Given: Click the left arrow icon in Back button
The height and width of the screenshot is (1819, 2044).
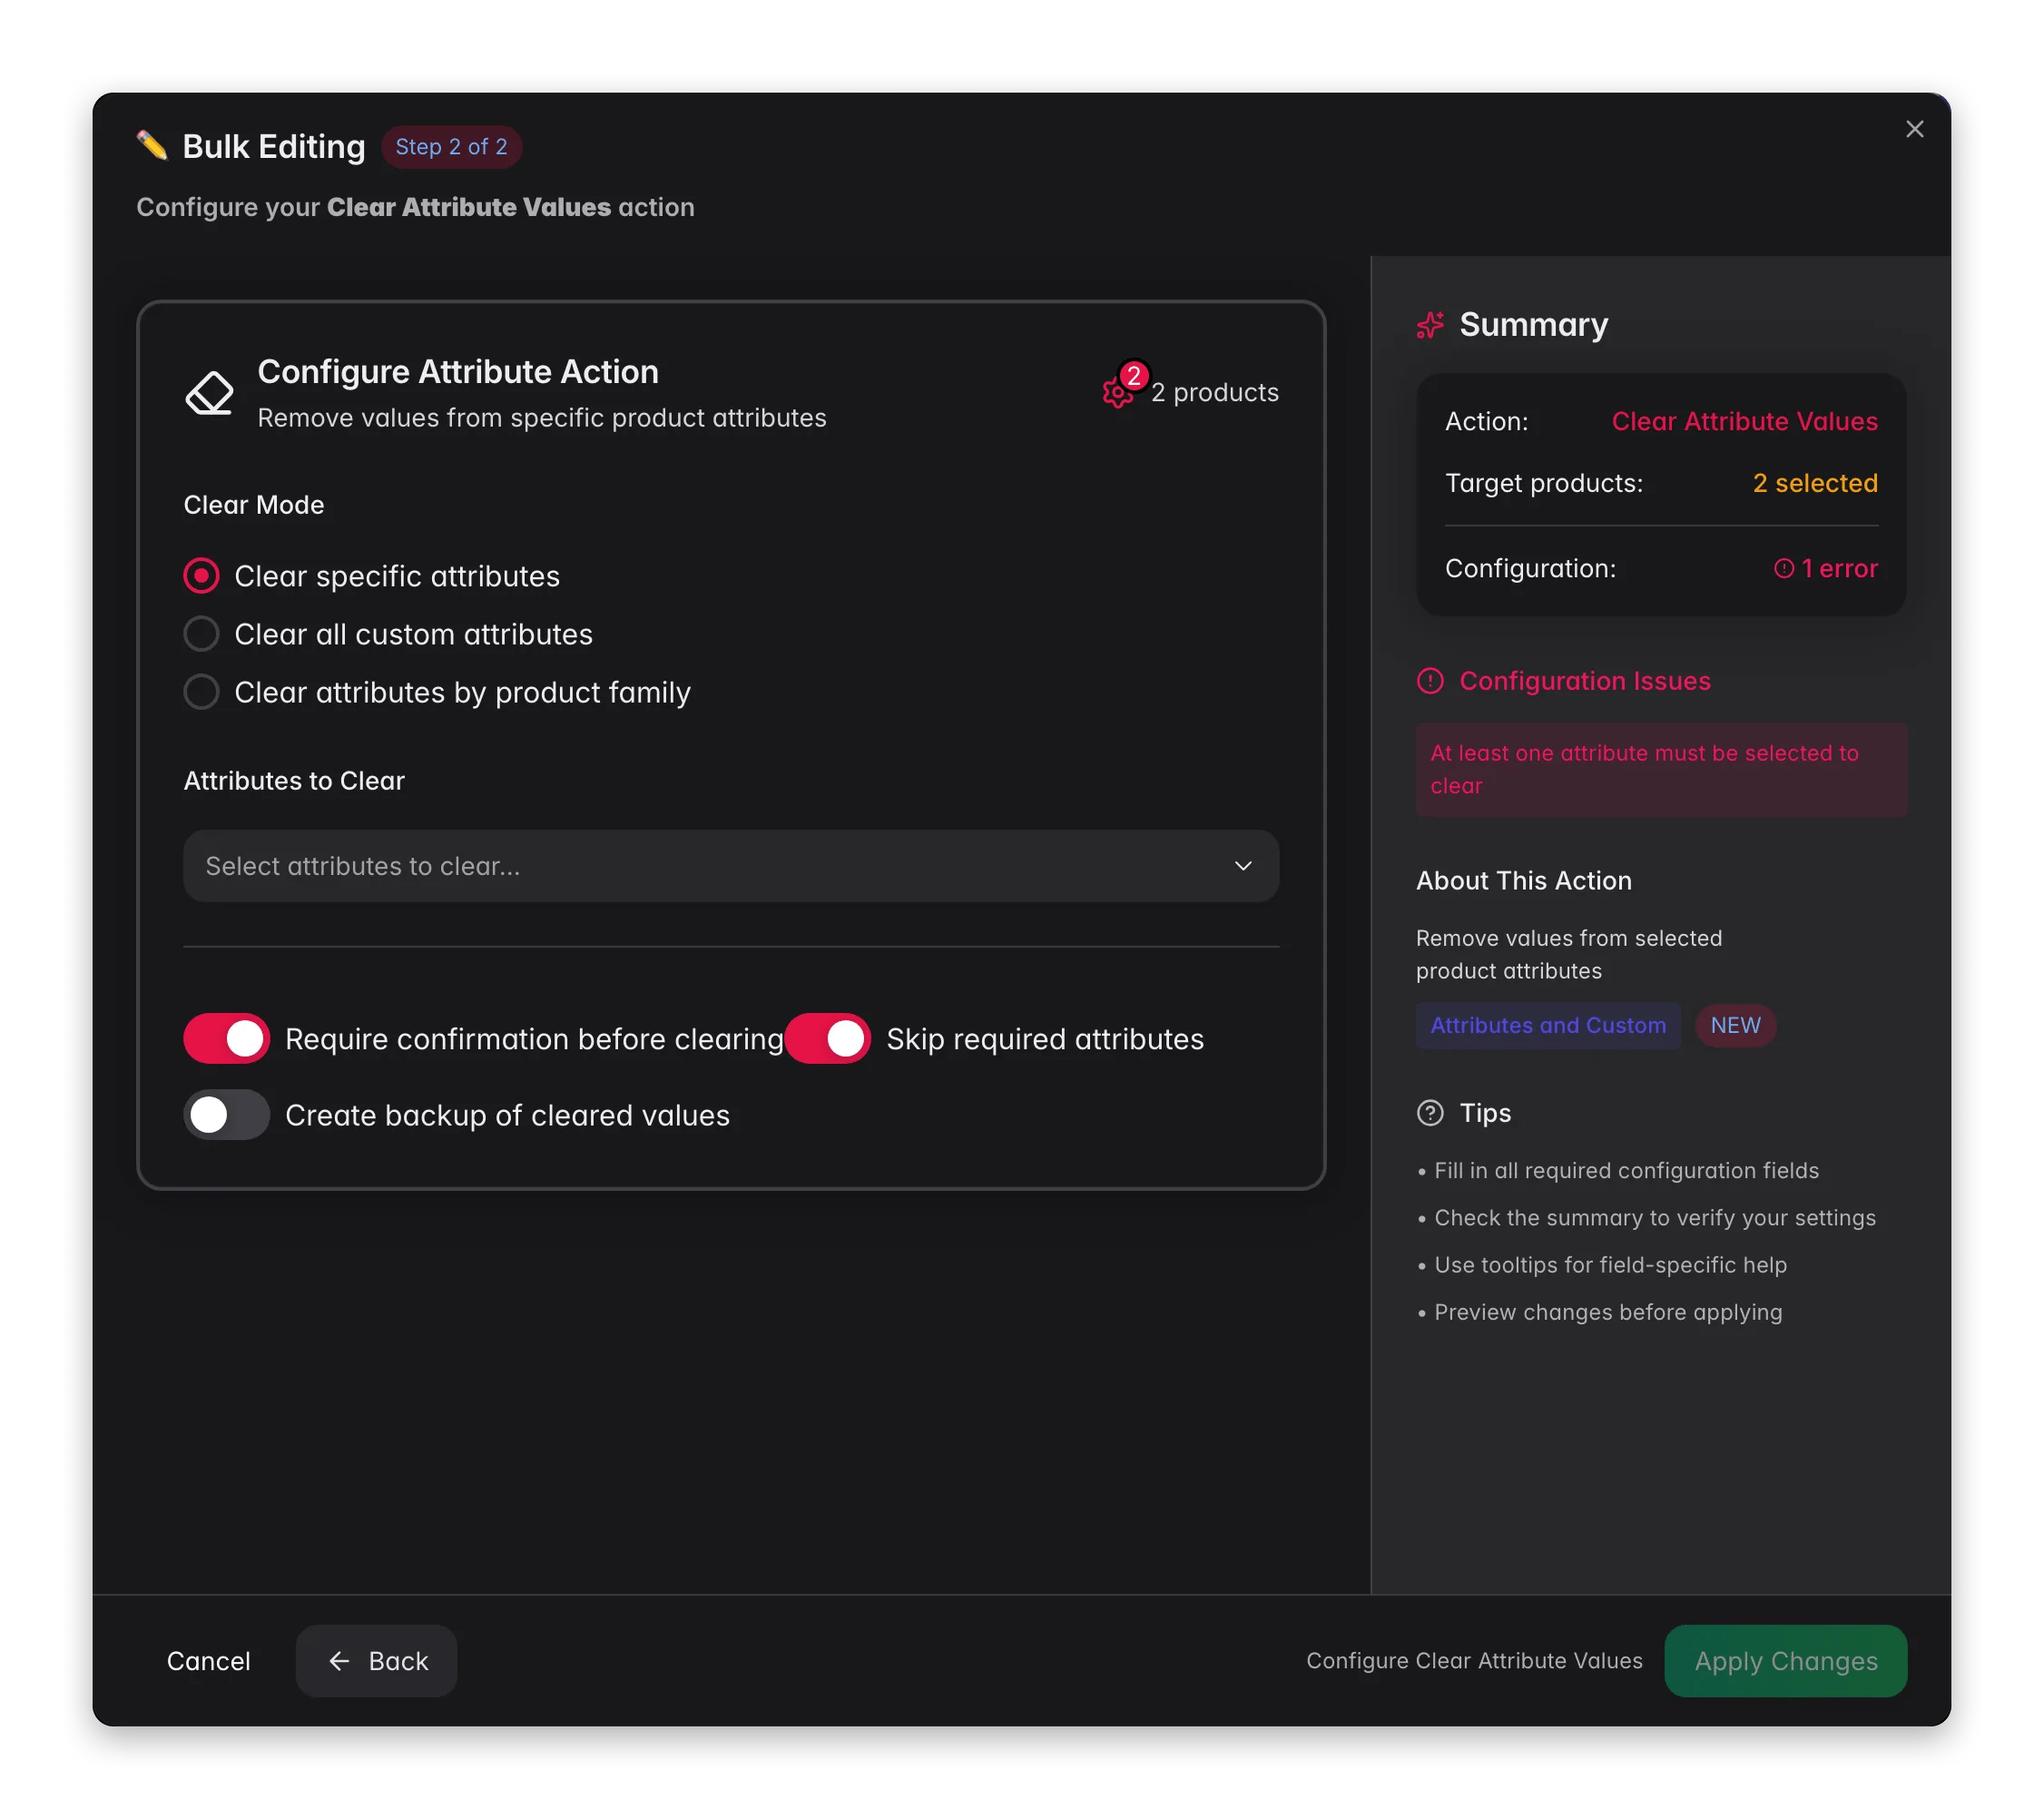Looking at the screenshot, I should click(x=339, y=1661).
